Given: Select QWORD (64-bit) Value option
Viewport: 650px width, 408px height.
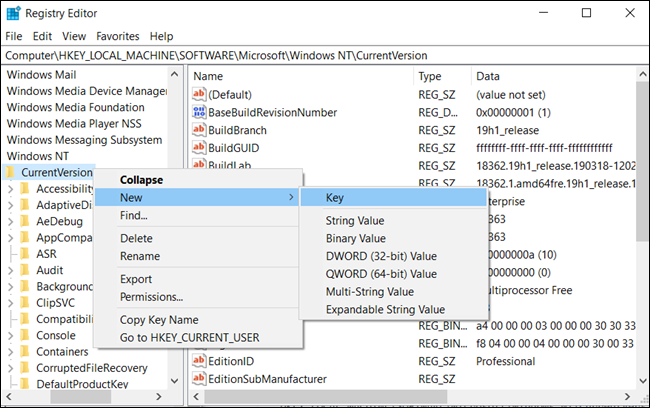Looking at the screenshot, I should 393,274.
